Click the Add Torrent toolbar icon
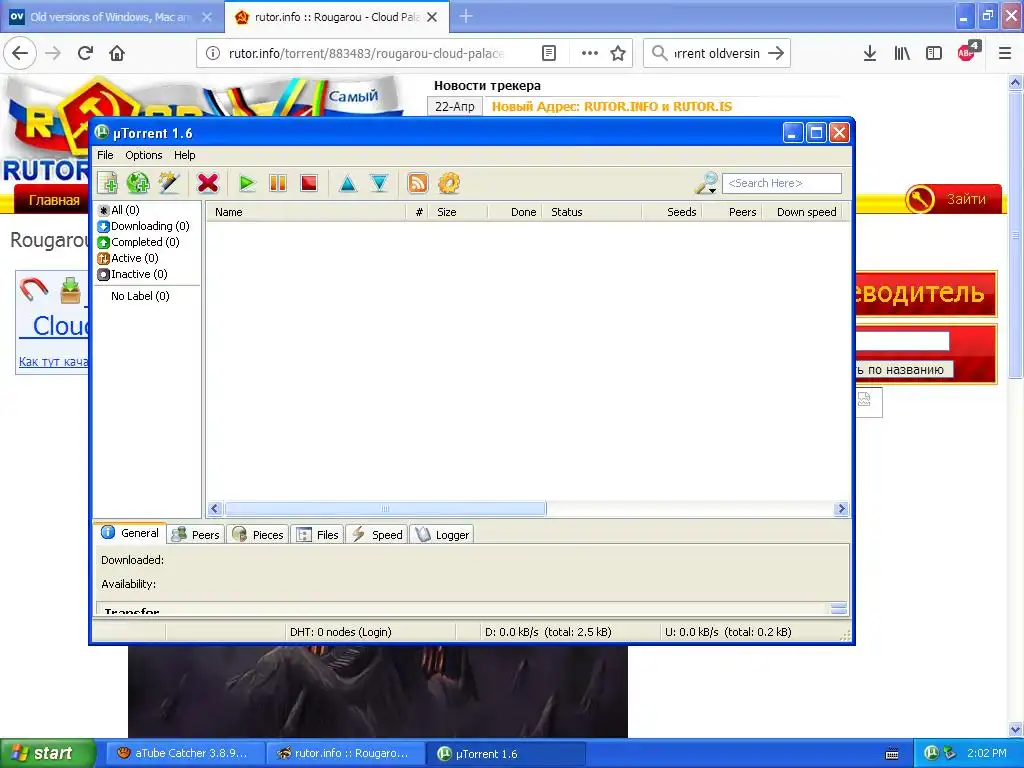The height and width of the screenshot is (768, 1024). pos(107,183)
